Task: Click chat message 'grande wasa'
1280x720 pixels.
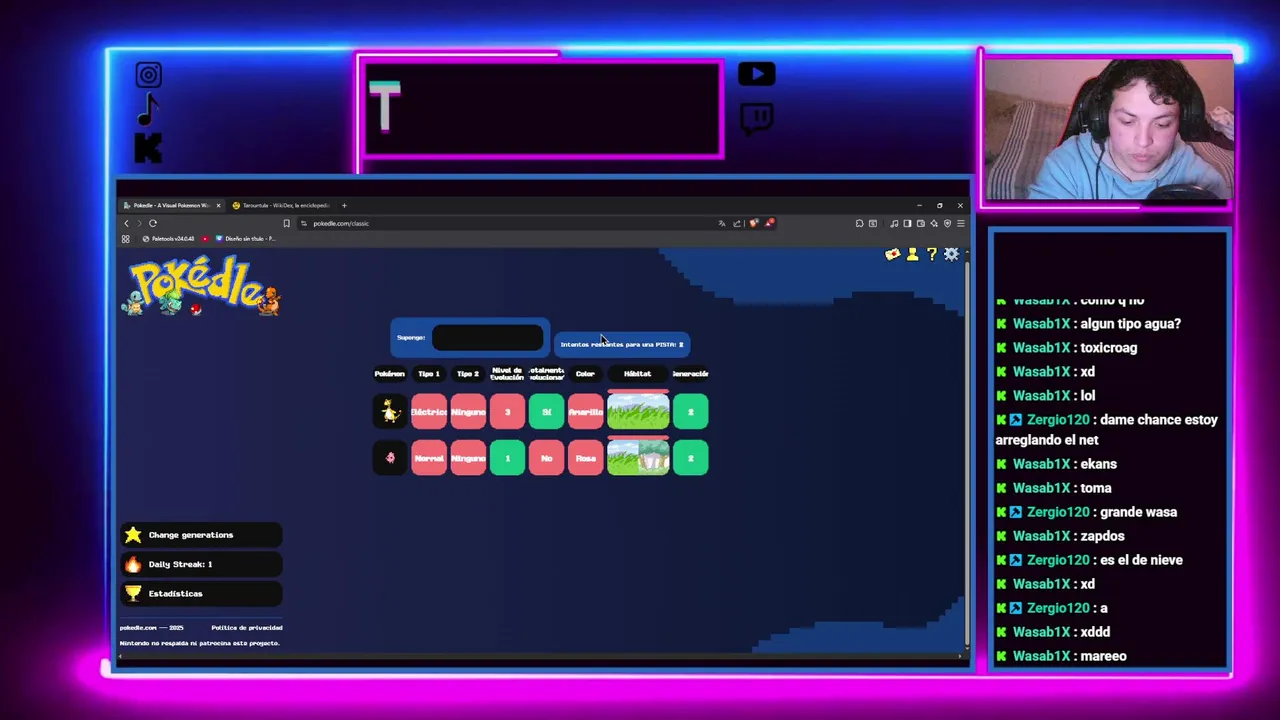Action: coord(1138,512)
